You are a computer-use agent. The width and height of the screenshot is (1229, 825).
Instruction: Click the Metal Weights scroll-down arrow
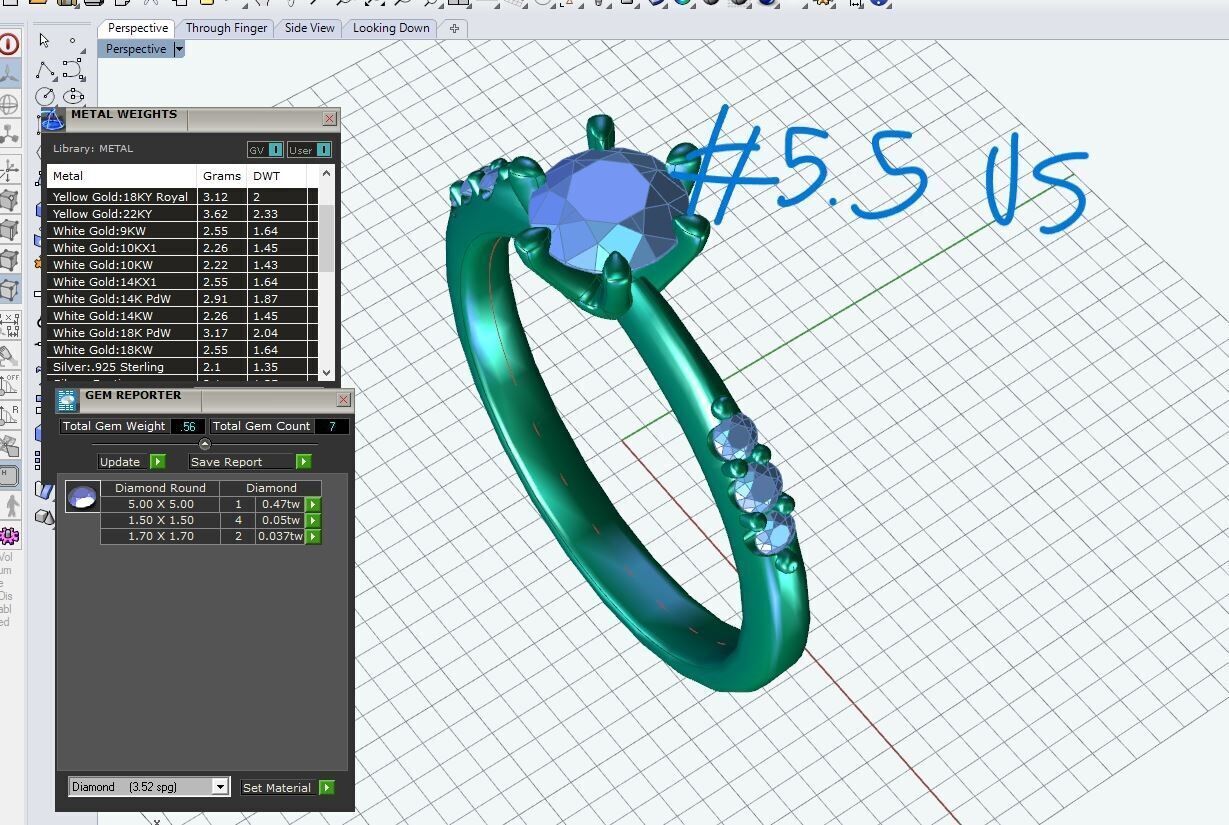point(326,371)
